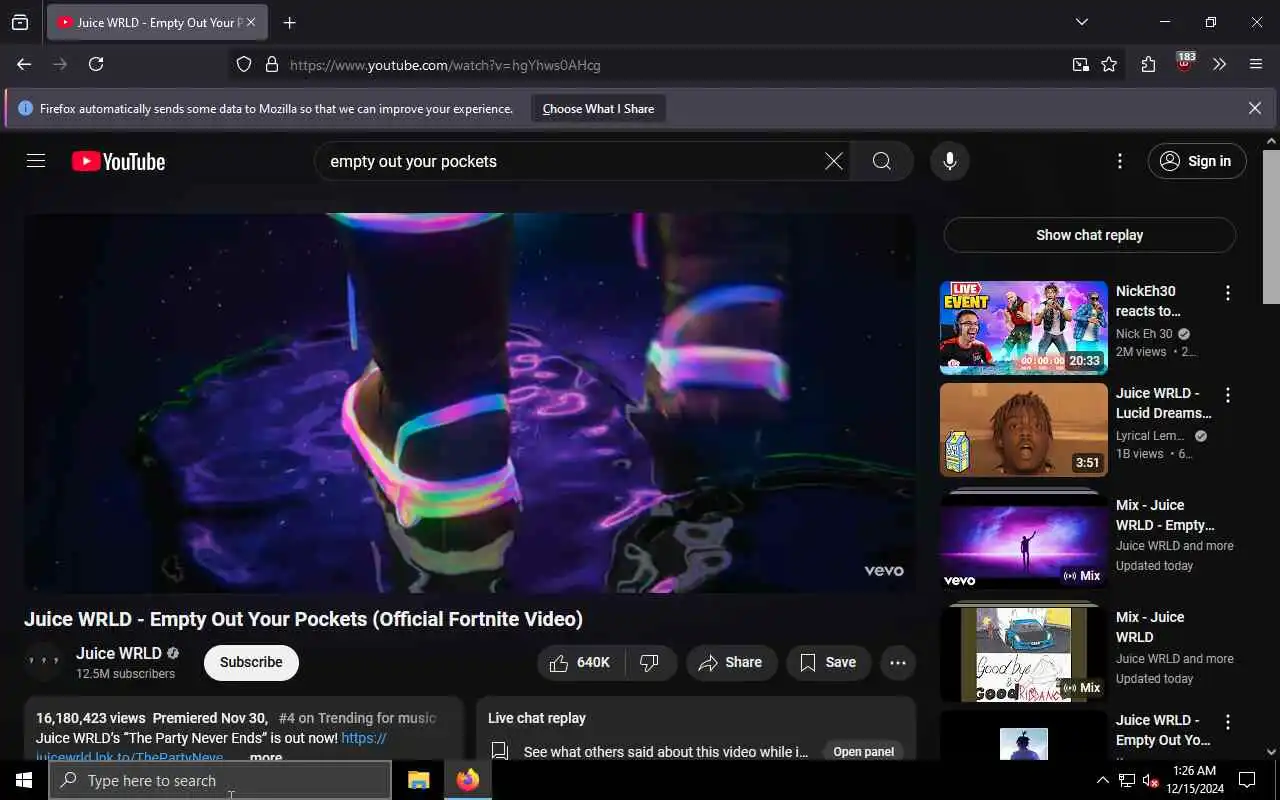Open Lucid Dreams video thumbnail
The height and width of the screenshot is (800, 1280).
point(1024,429)
